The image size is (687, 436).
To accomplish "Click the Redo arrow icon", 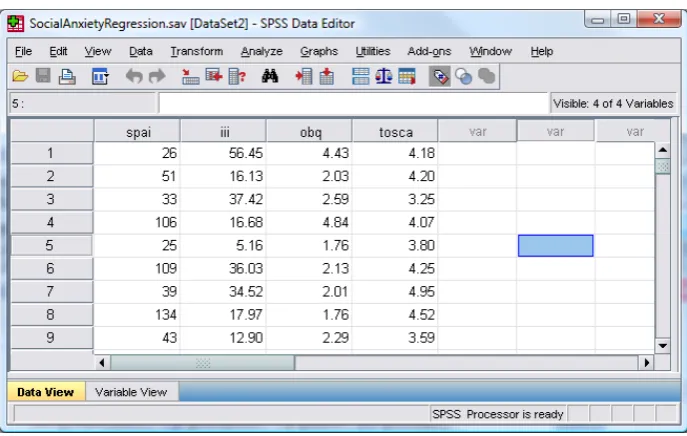I will (x=157, y=77).
